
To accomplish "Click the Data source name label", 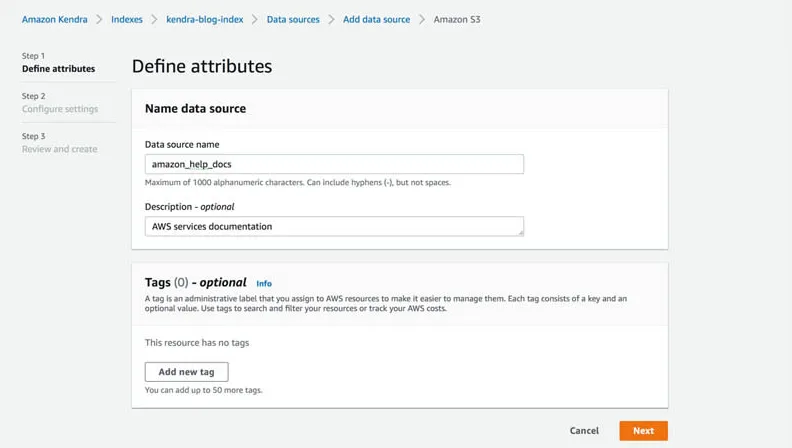I will [x=182, y=145].
